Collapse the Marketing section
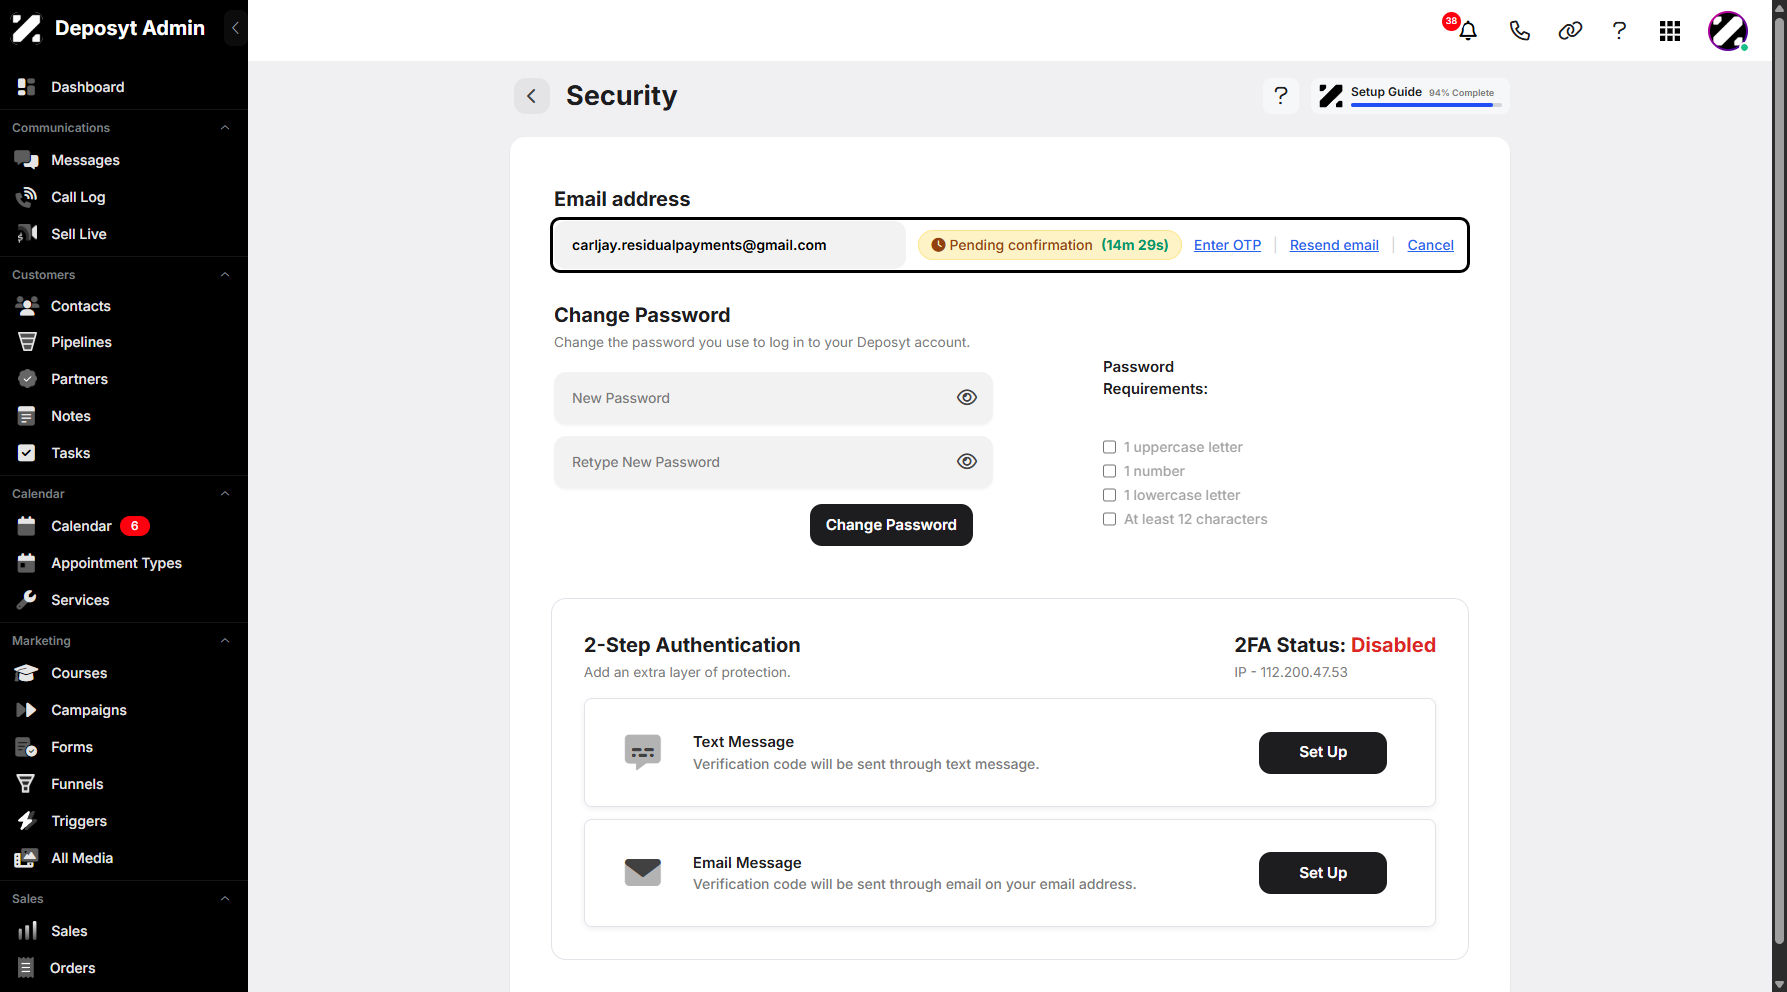1787x992 pixels. point(225,641)
